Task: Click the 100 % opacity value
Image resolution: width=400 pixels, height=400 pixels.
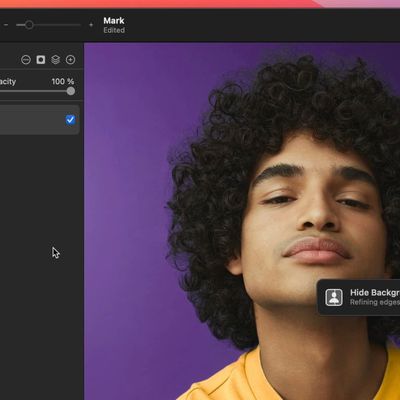Action: (63, 81)
